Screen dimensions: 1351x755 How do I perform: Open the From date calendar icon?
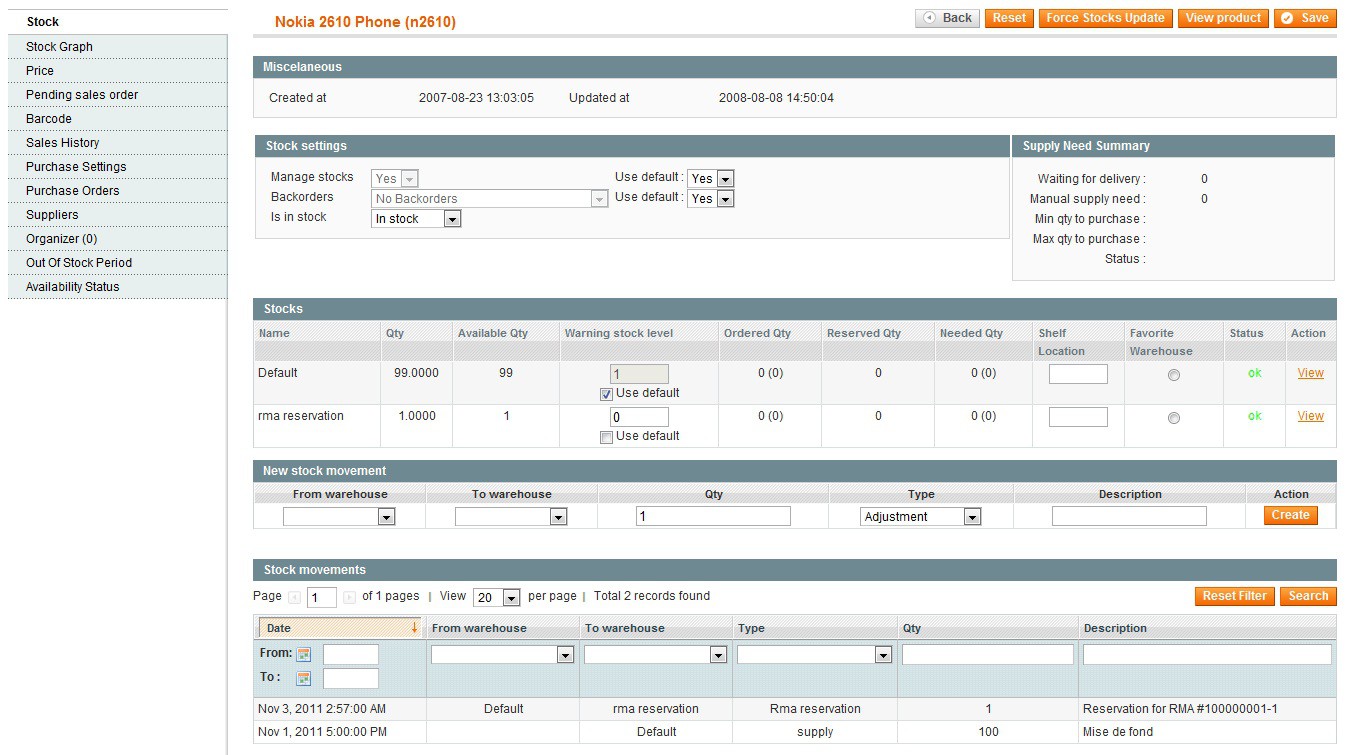[x=304, y=655]
